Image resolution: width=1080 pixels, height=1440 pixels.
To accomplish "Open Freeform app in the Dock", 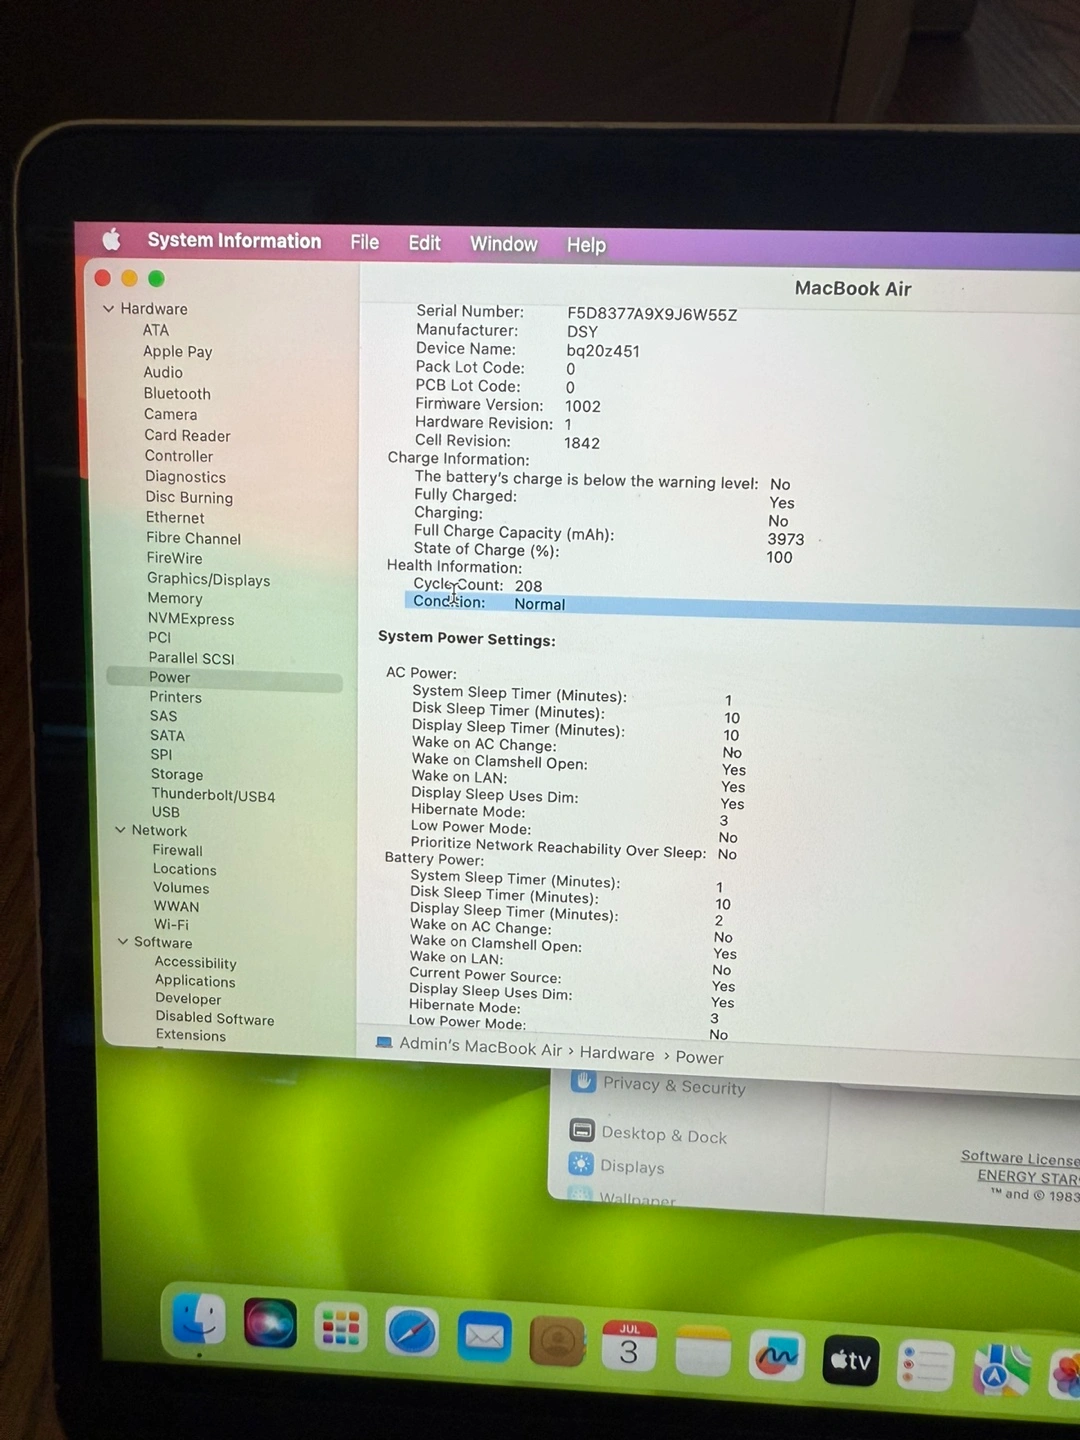I will [x=776, y=1355].
